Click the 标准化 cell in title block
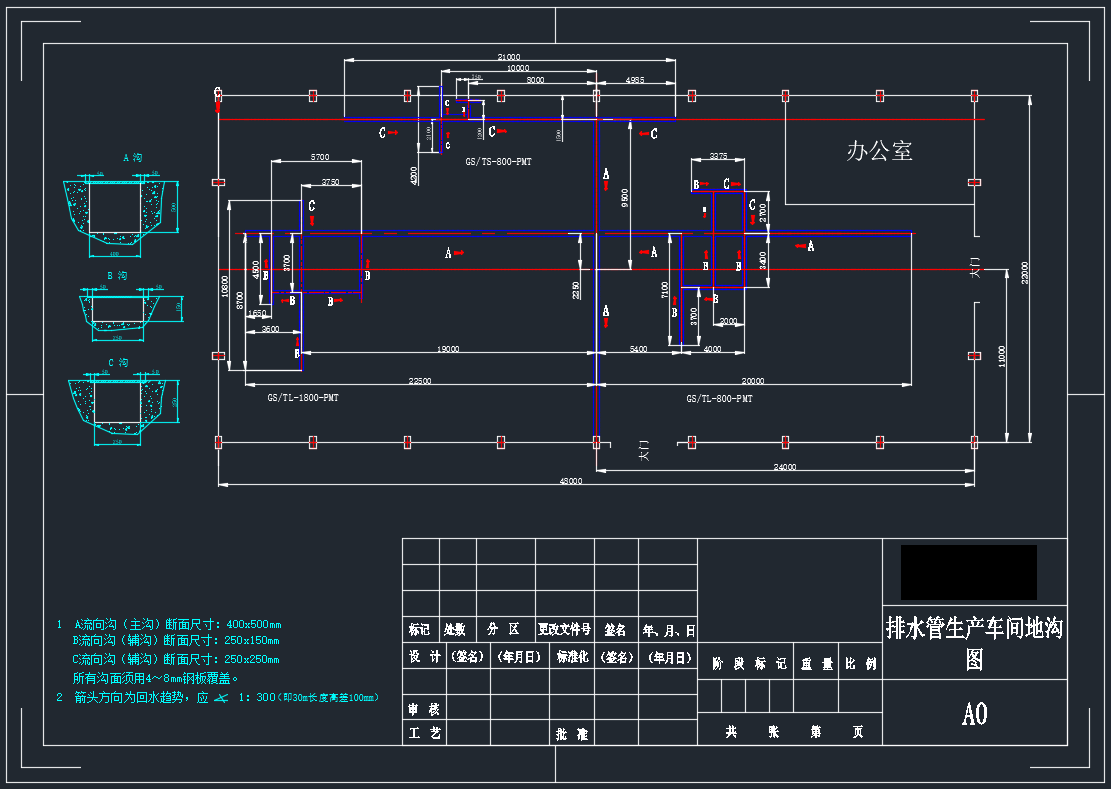This screenshot has width=1111, height=789. (x=571, y=657)
